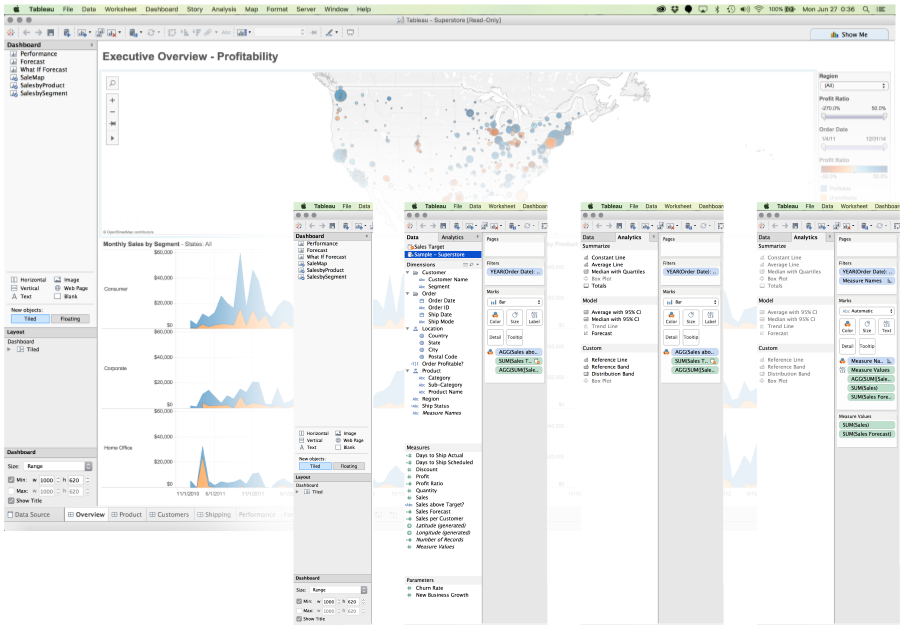
Task: Toggle the Min size checkbox in main window
Action: 11,480
